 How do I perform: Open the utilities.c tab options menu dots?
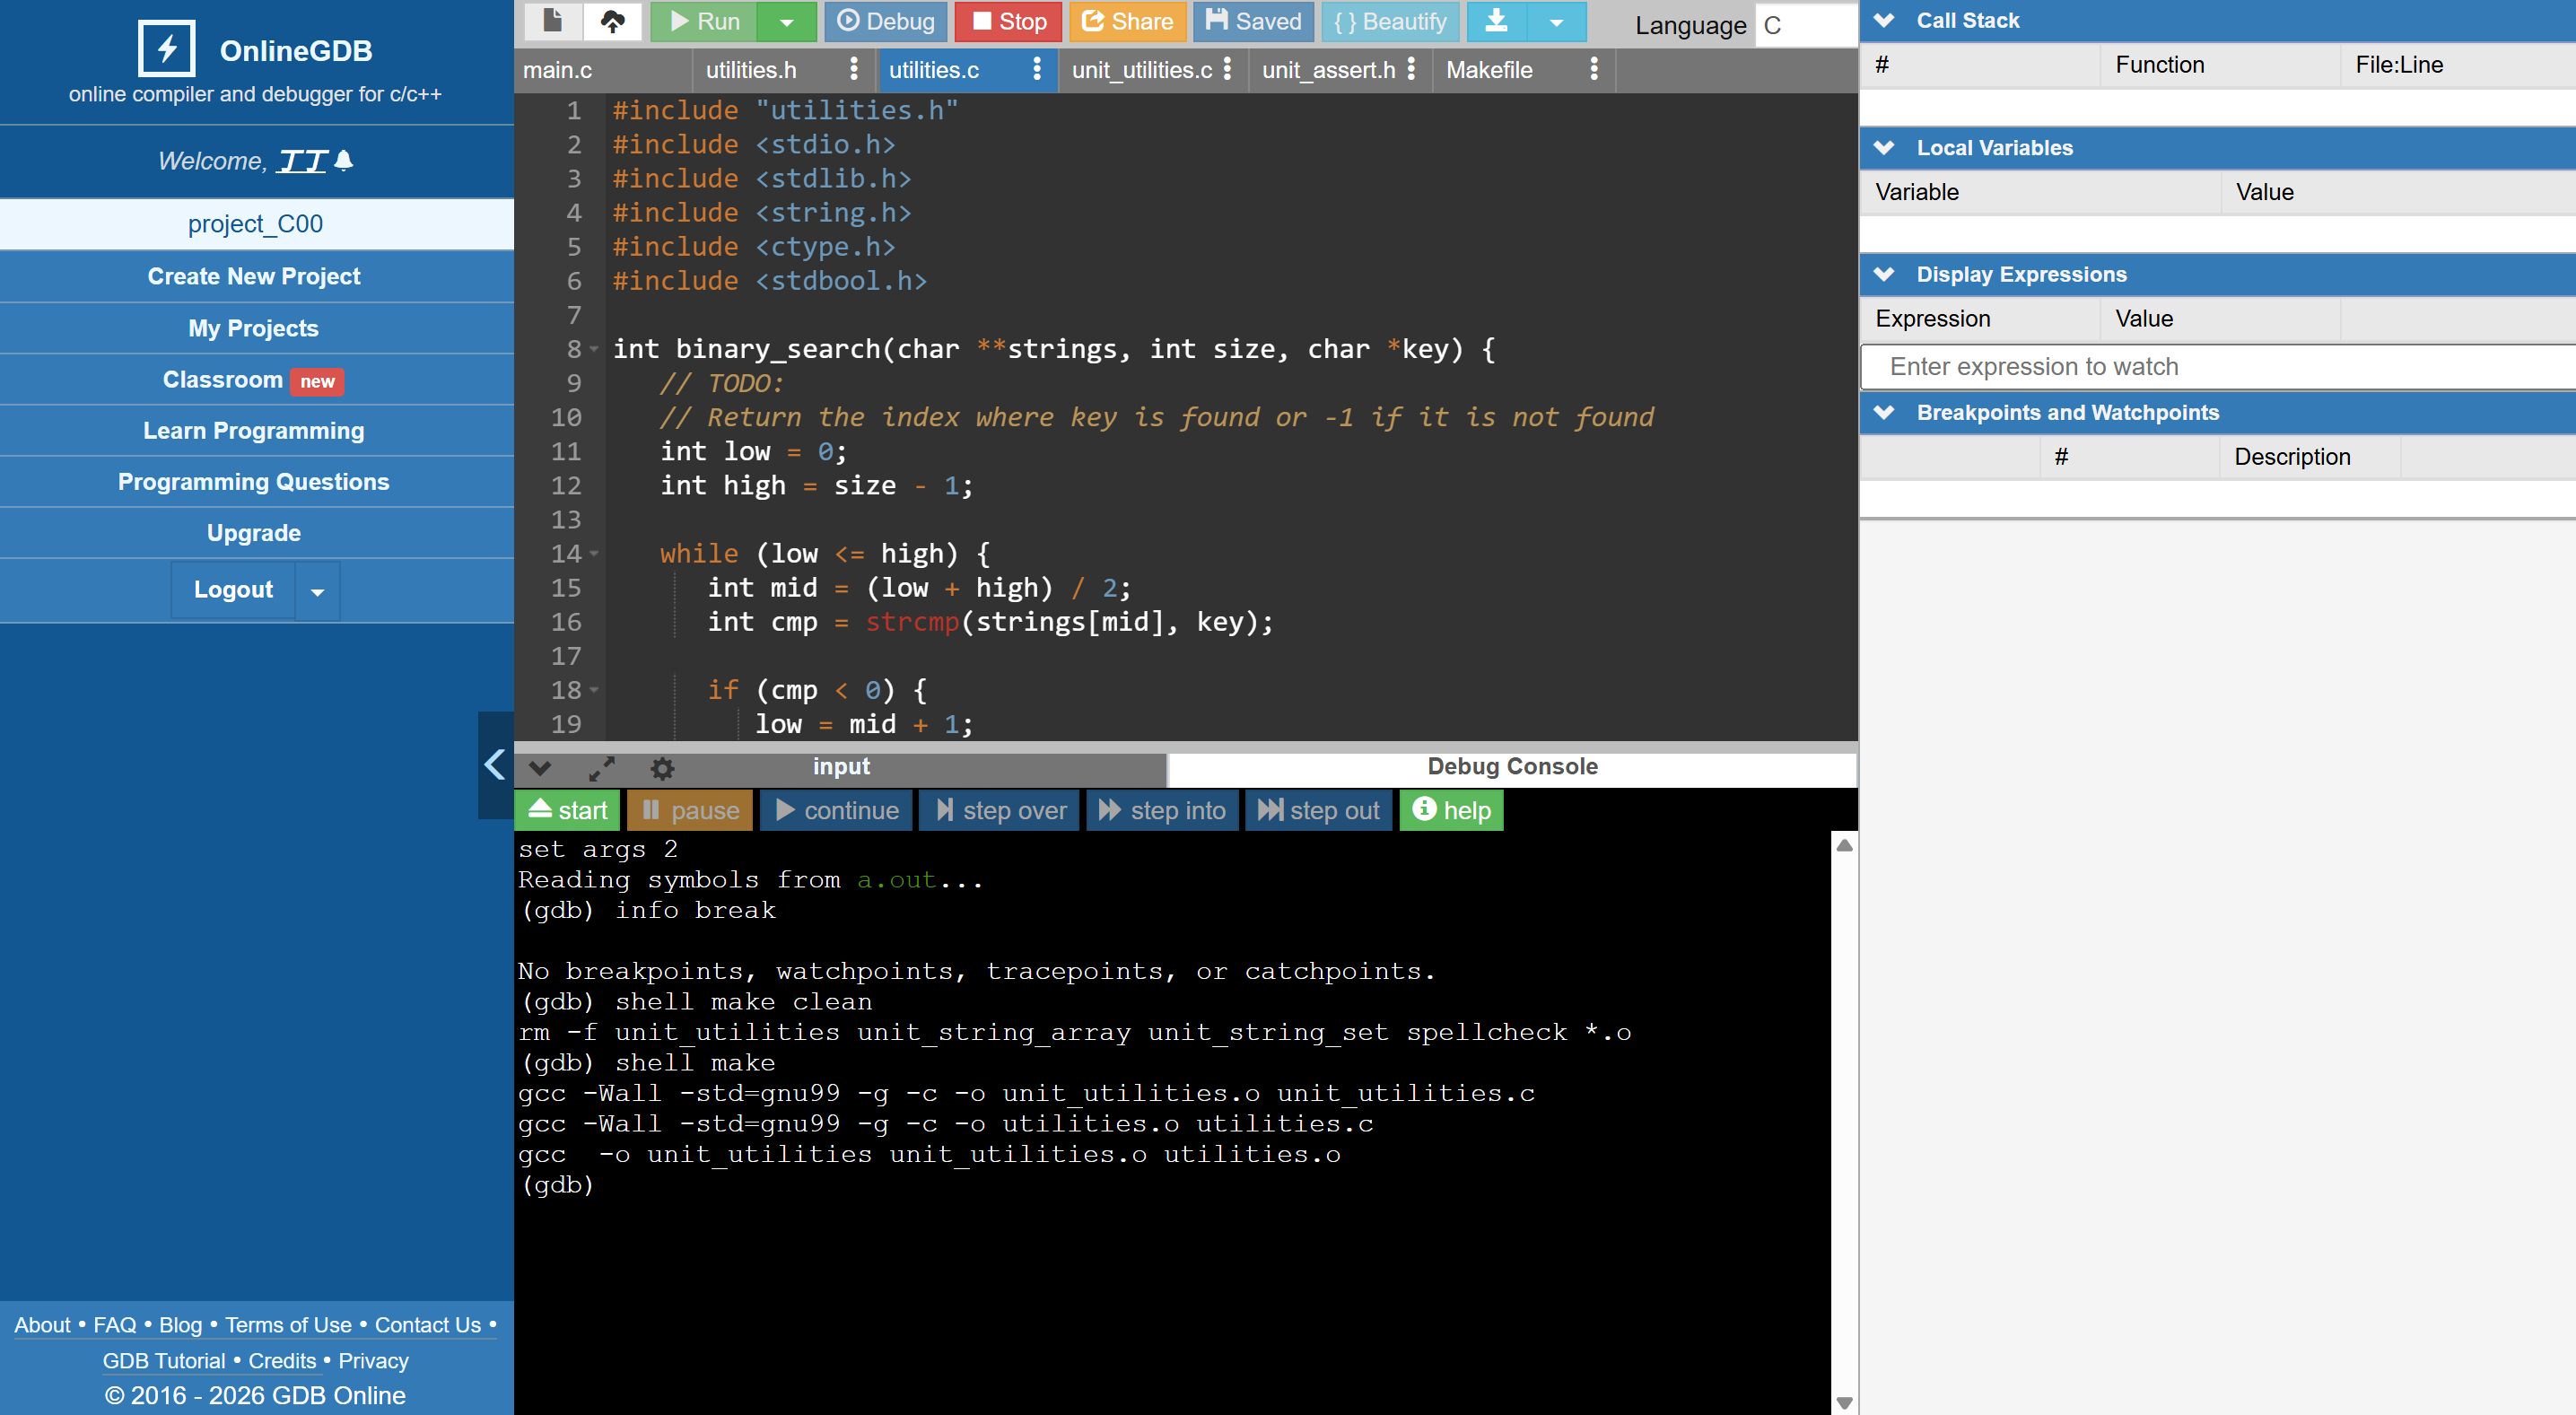(1037, 69)
